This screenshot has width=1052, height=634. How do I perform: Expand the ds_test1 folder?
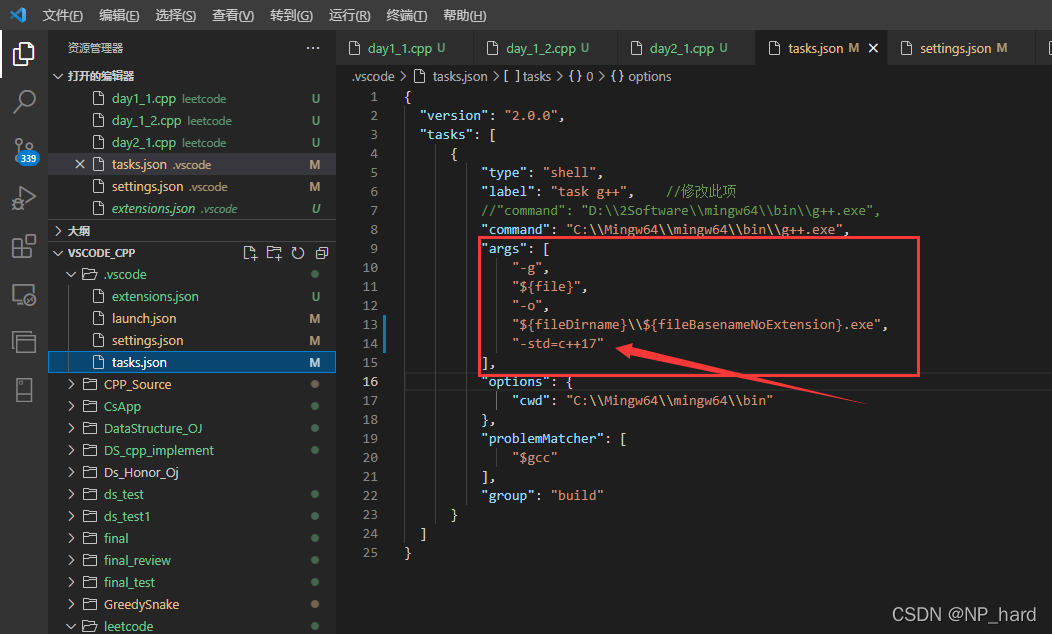pyautogui.click(x=71, y=517)
